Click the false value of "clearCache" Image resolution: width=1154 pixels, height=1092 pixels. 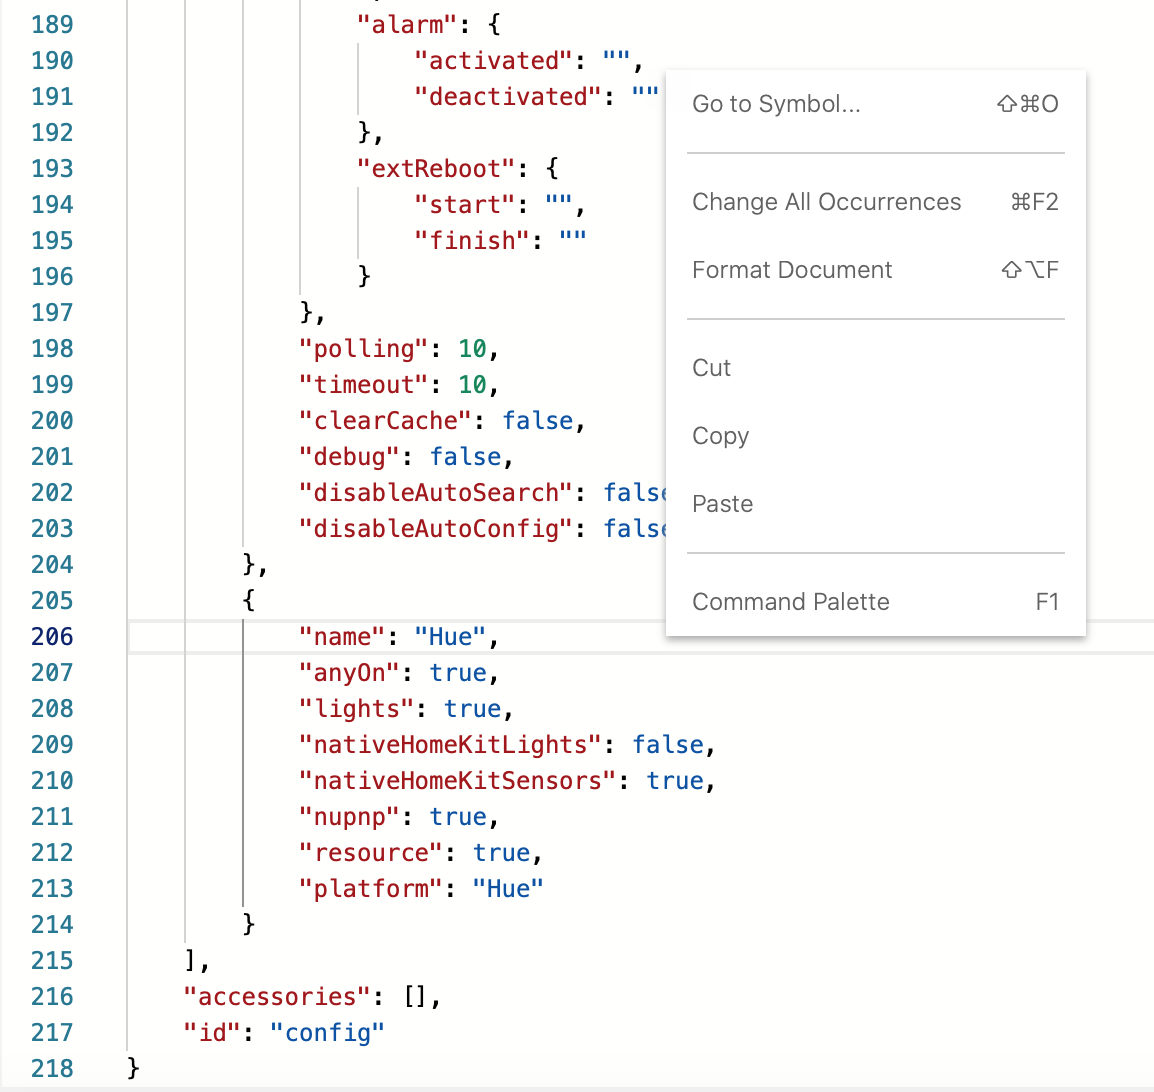coord(538,421)
